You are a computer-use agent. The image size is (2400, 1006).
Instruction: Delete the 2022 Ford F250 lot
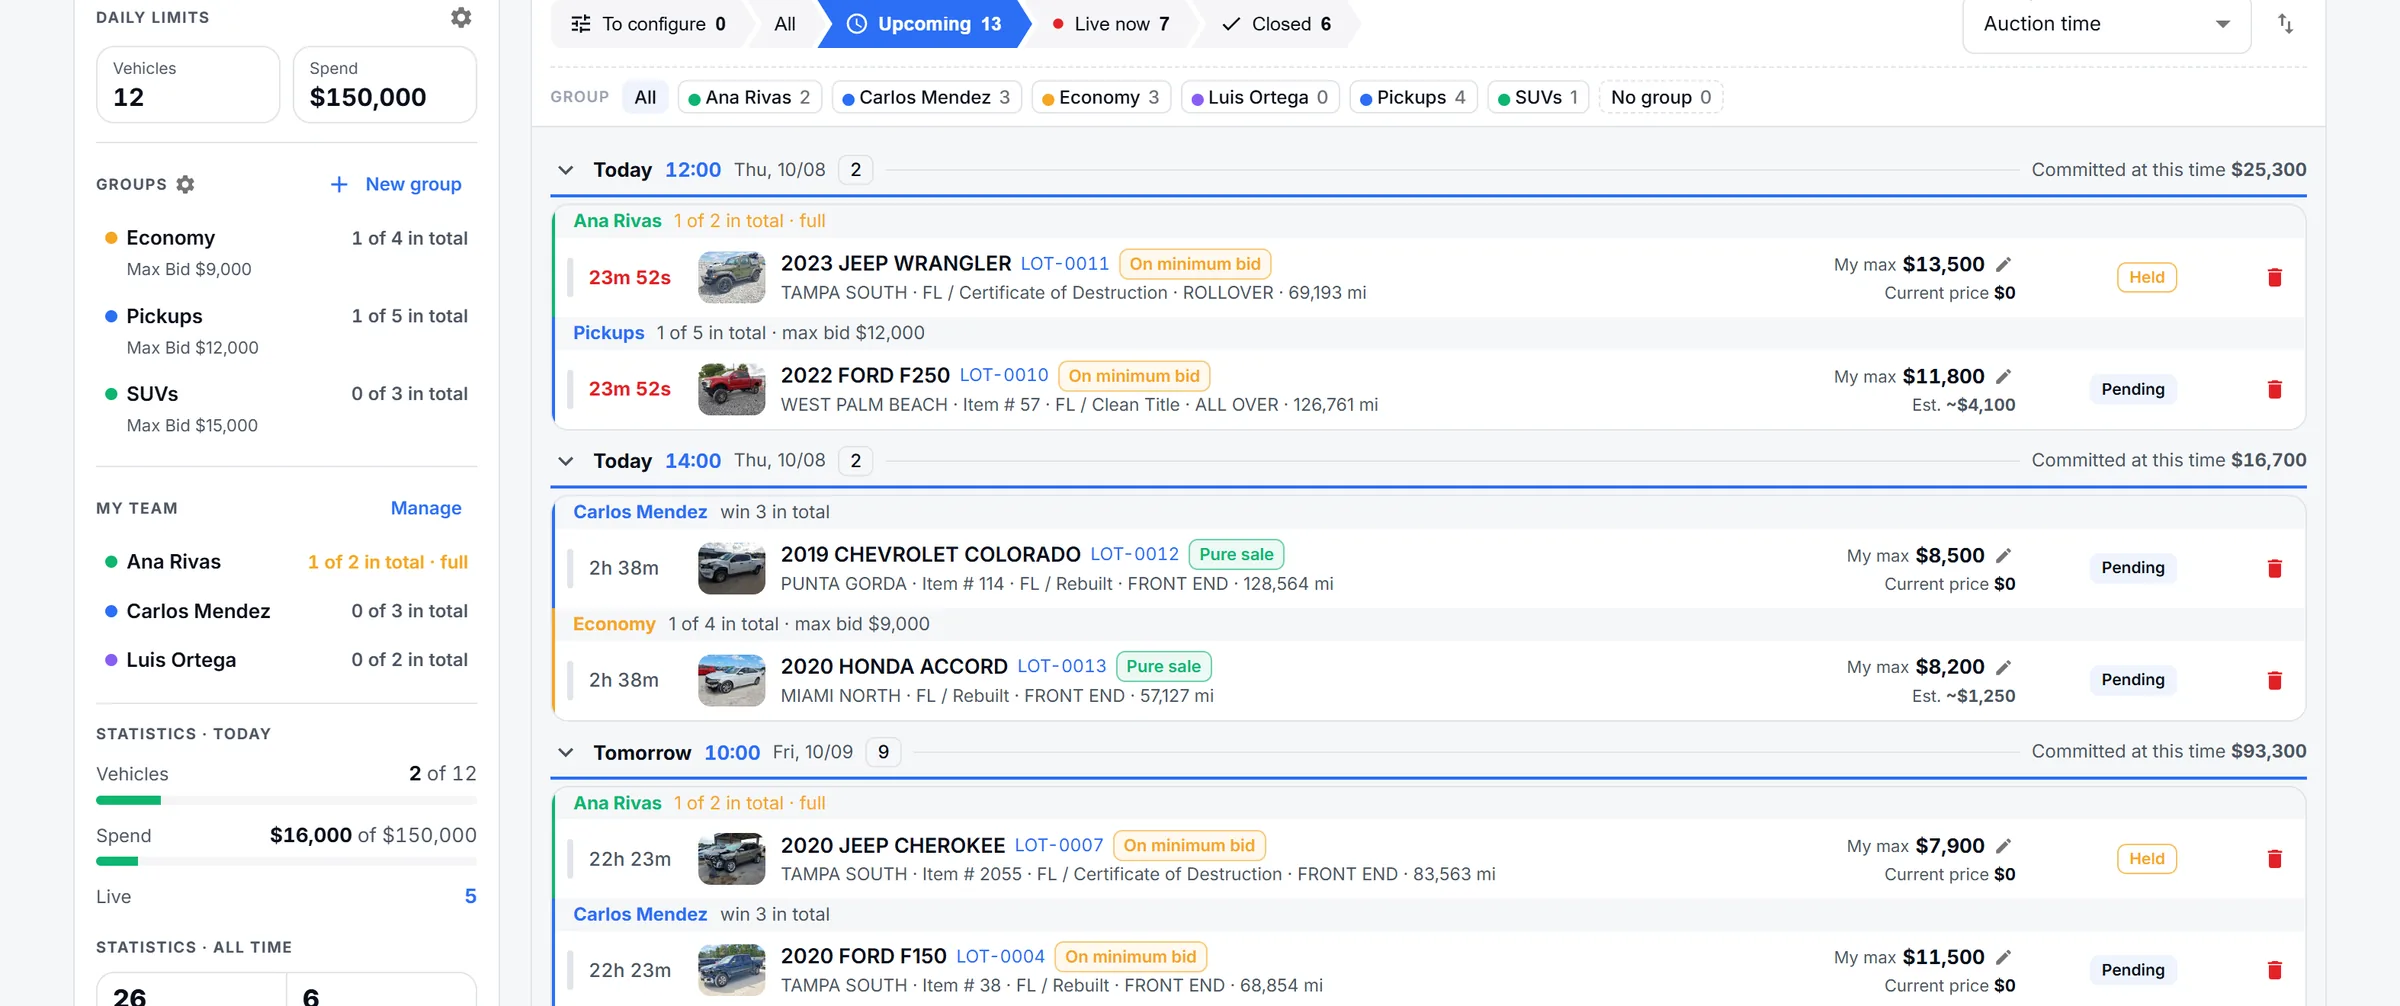2274,389
